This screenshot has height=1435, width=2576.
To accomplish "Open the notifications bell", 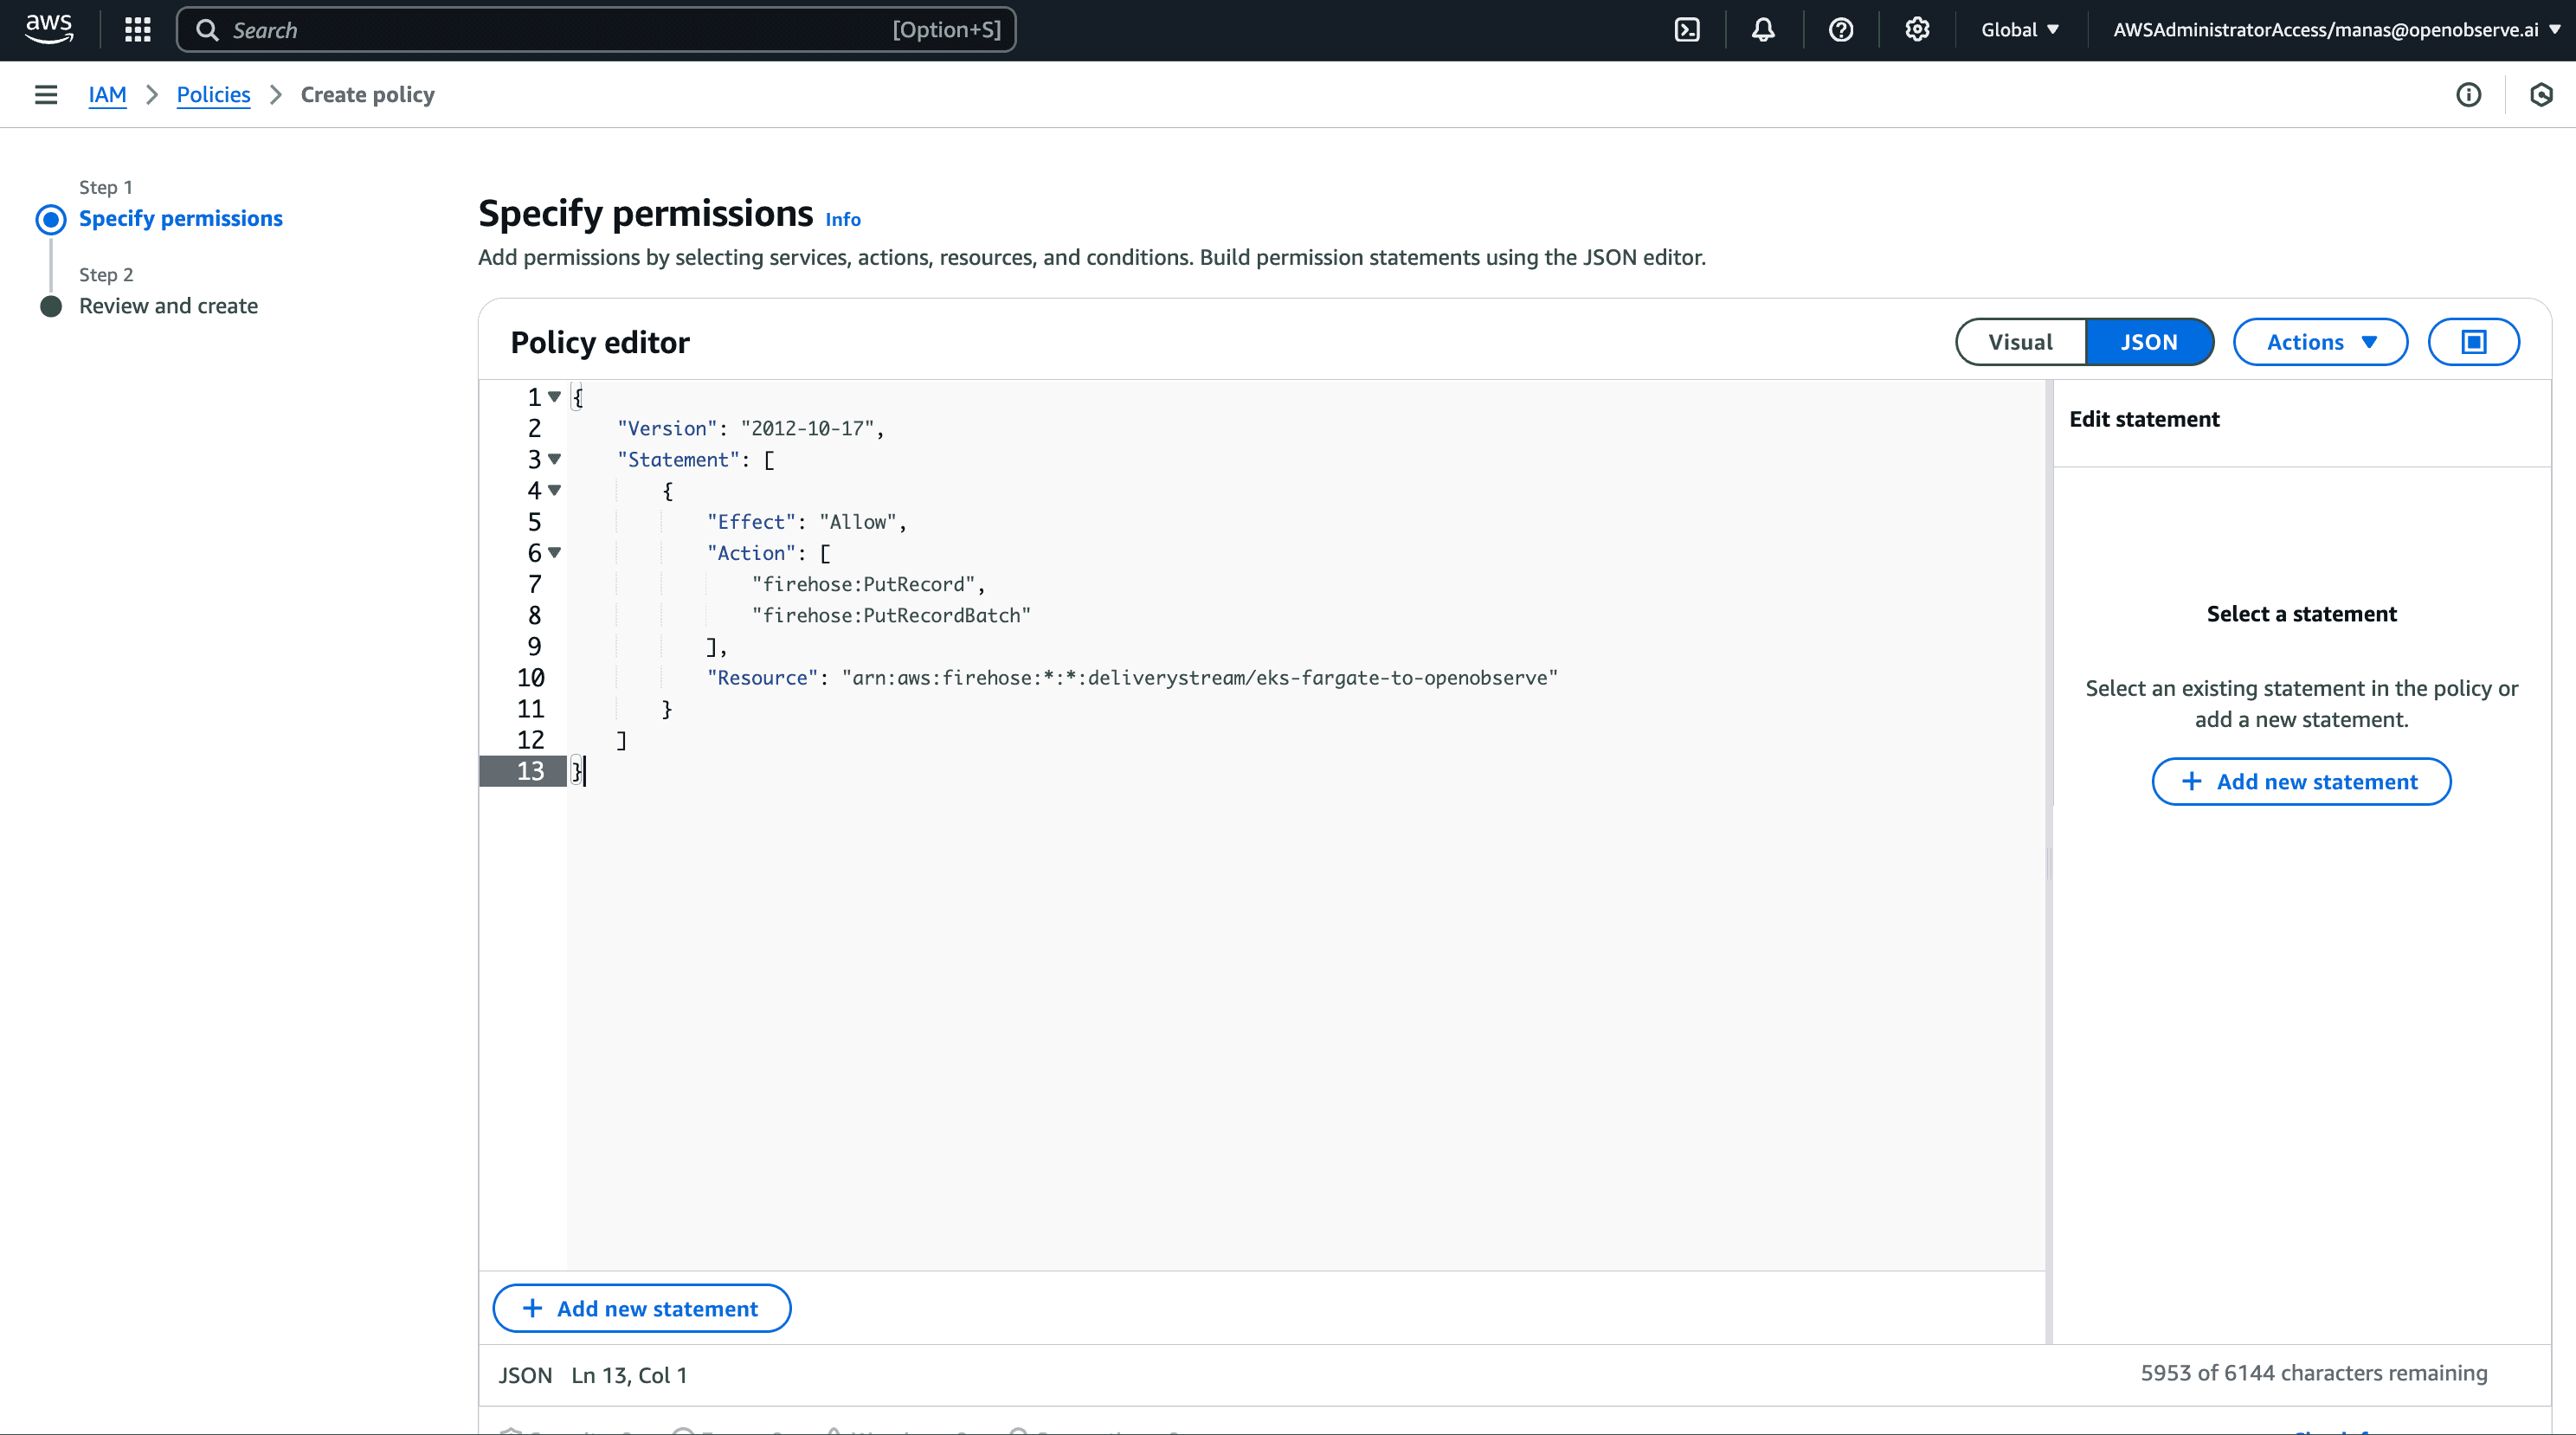I will [1763, 30].
